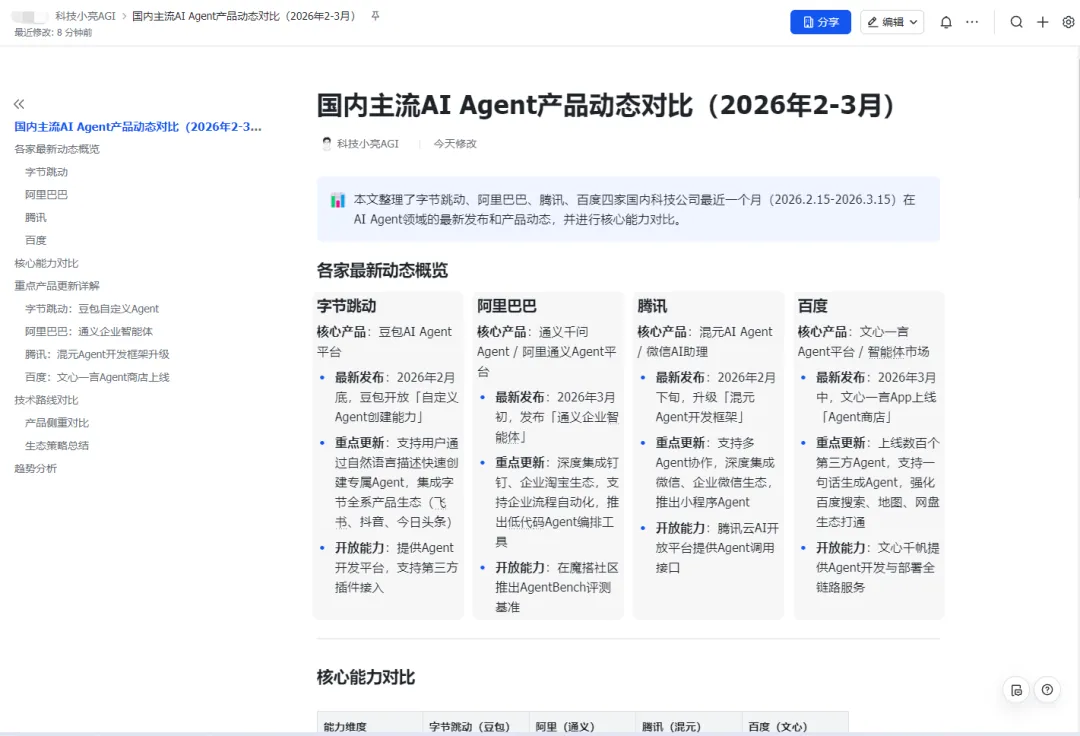1080x736 pixels.
Task: Click the workspace avatar at top left
Action: 30,17
